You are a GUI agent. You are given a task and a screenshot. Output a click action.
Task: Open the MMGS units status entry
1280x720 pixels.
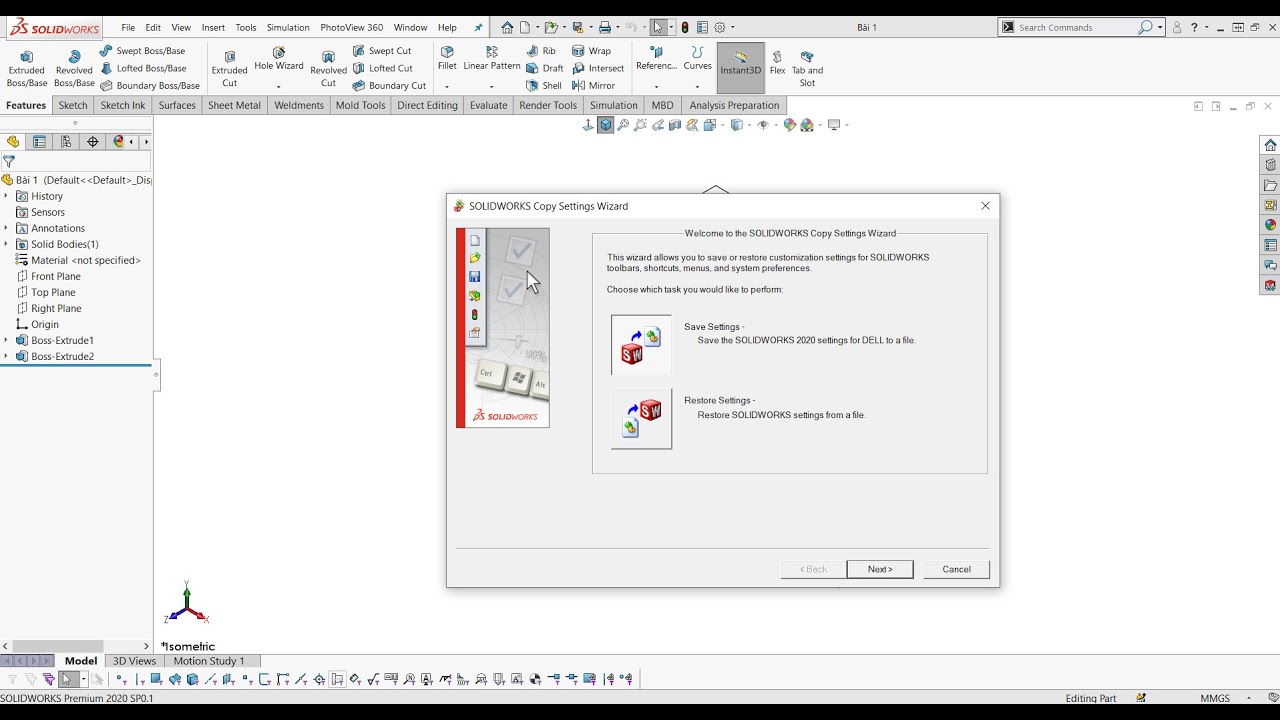click(1215, 698)
